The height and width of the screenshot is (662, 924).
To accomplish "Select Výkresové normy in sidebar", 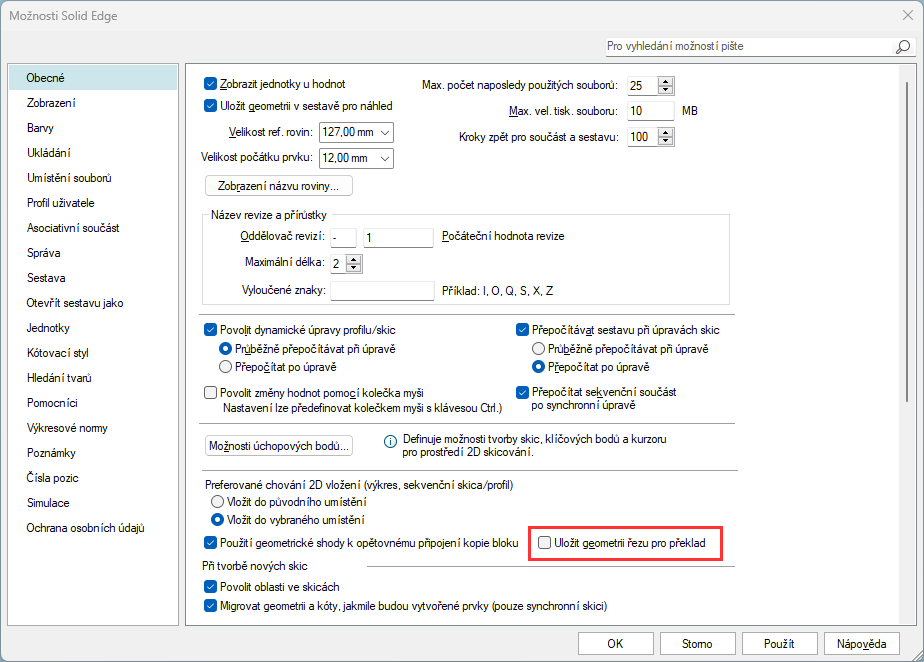I will [67, 428].
